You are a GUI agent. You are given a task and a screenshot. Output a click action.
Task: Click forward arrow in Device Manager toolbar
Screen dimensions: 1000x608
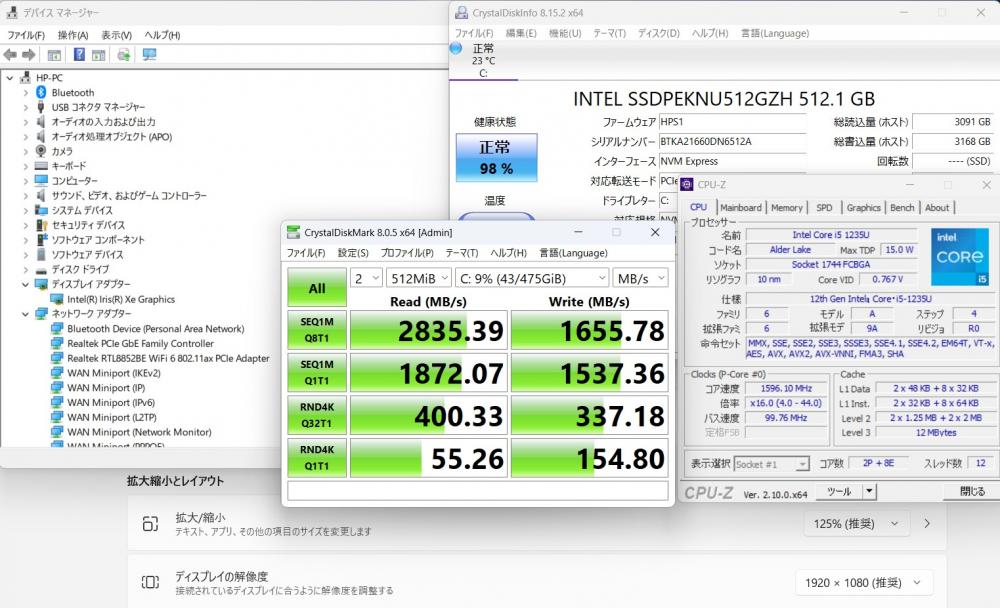click(29, 55)
